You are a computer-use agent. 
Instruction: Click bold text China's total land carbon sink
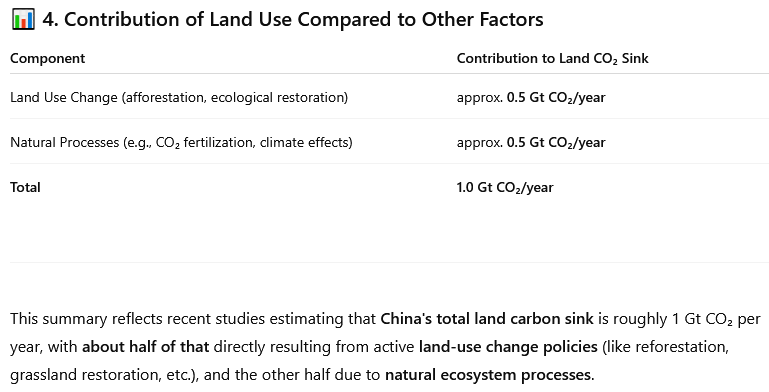click(x=487, y=319)
